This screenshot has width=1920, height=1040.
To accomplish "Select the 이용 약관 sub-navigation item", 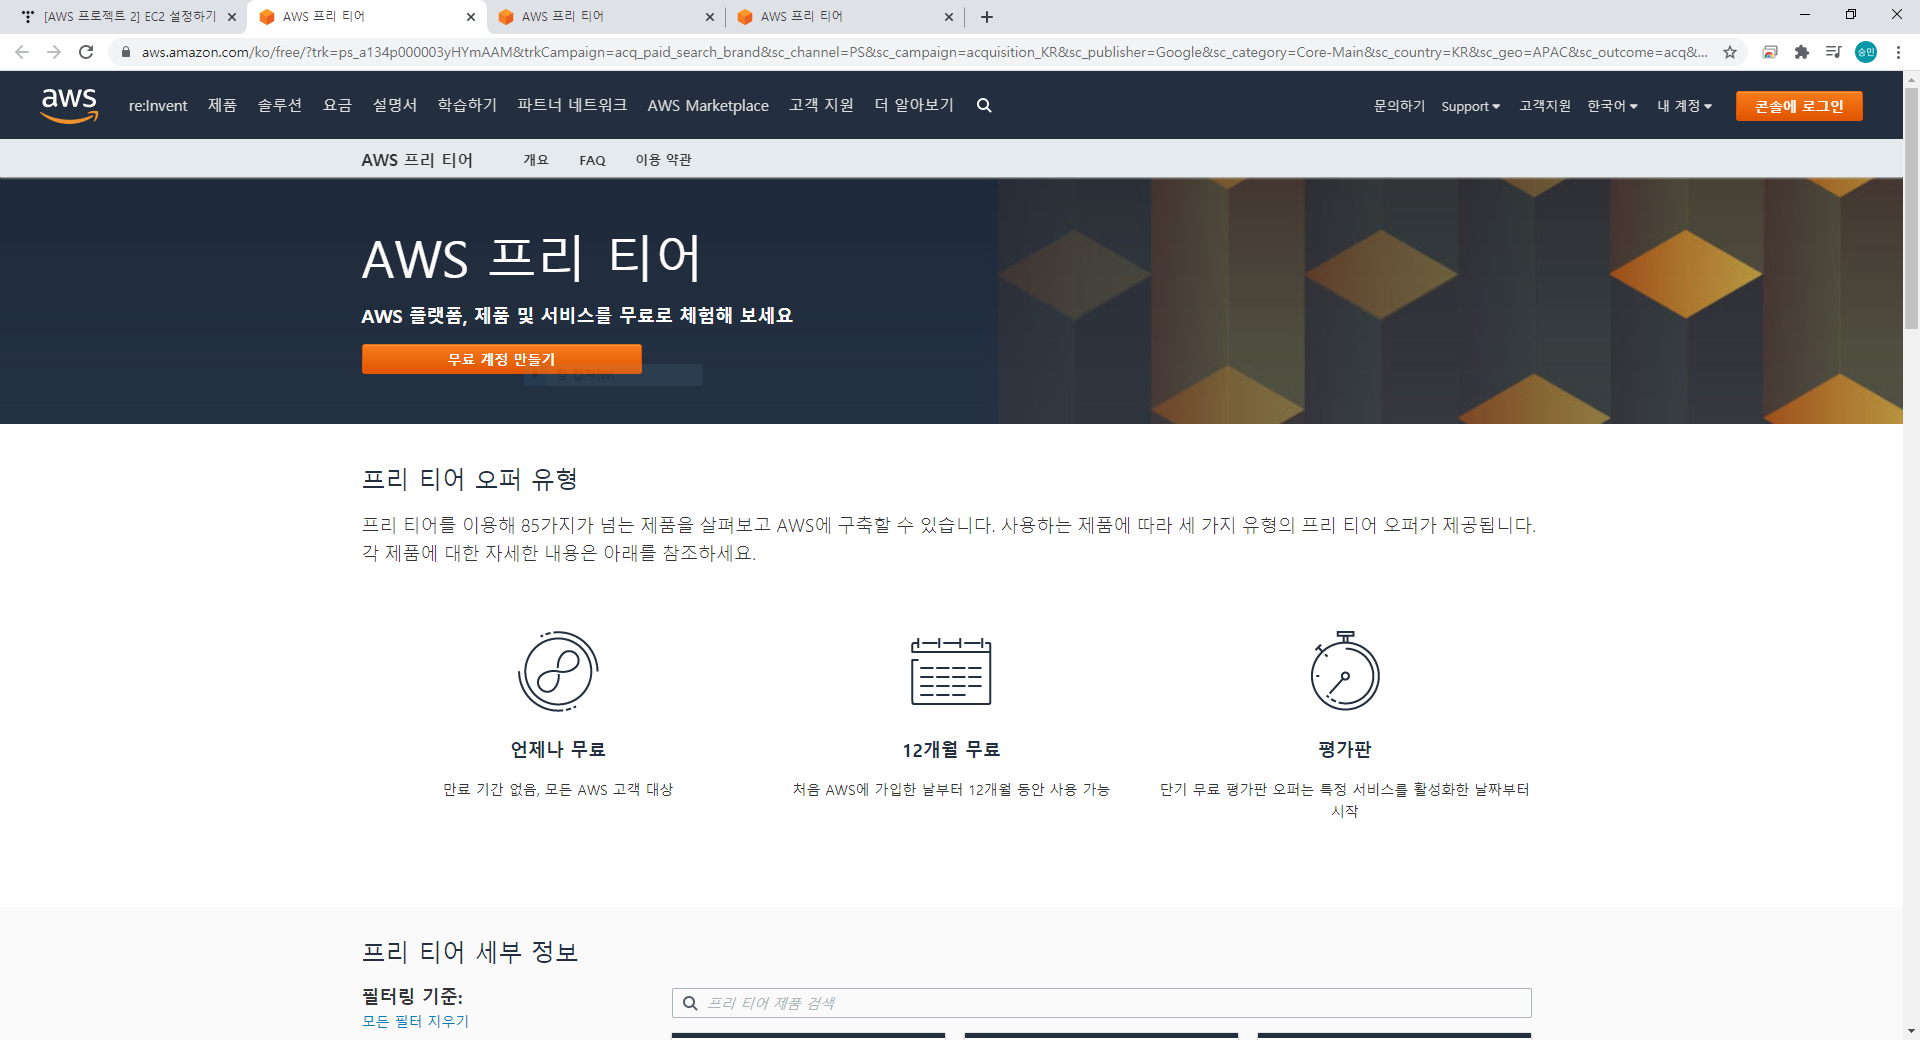I will 664,160.
